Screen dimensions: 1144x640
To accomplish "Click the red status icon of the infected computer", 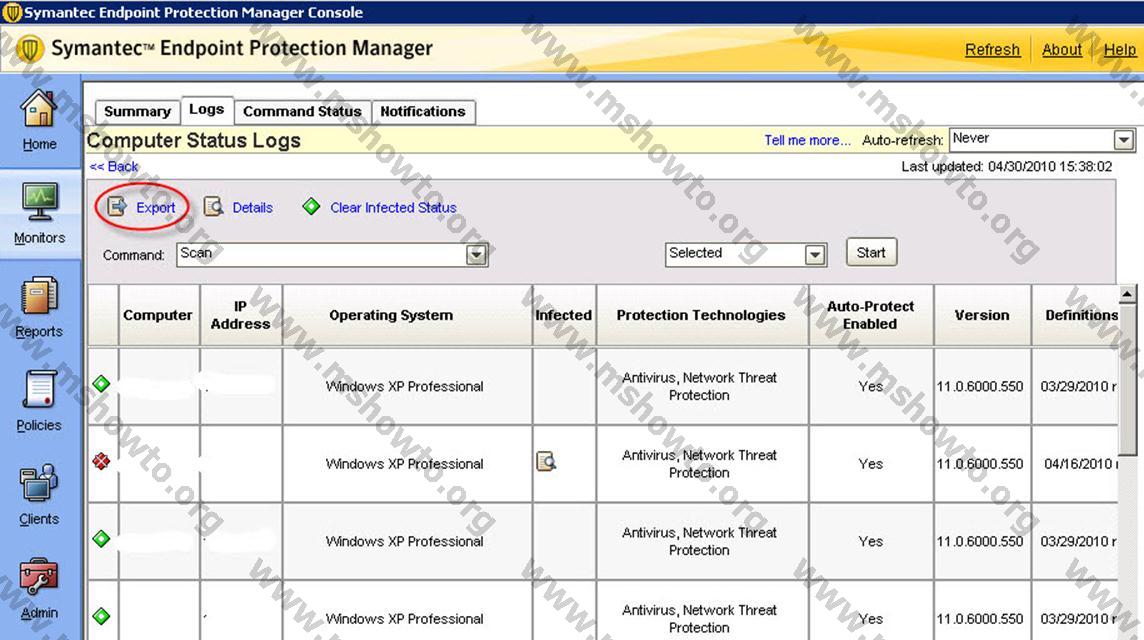I will 101,460.
